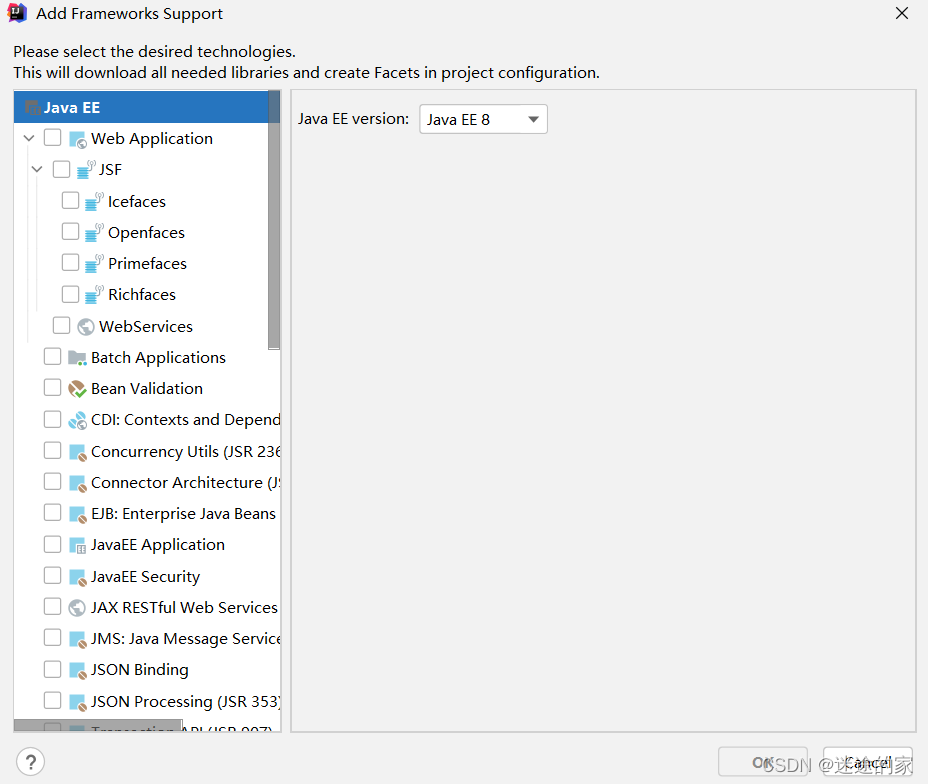Open the Java EE version dropdown

[483, 120]
